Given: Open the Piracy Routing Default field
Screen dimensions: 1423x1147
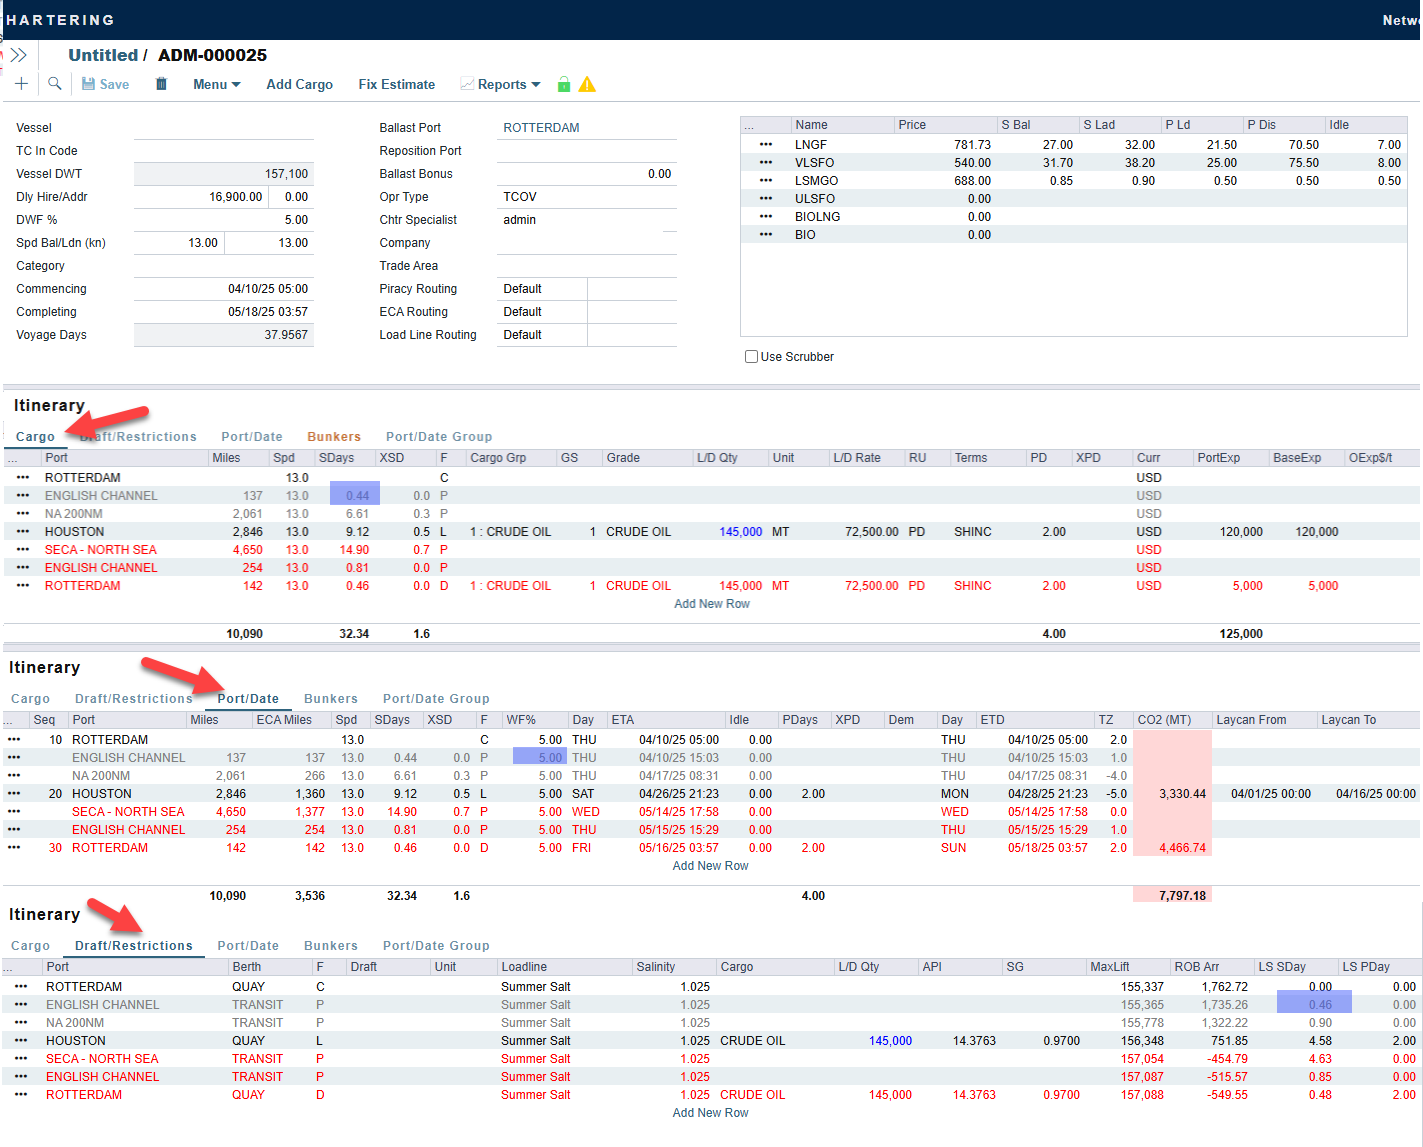Looking at the screenshot, I should click(541, 289).
